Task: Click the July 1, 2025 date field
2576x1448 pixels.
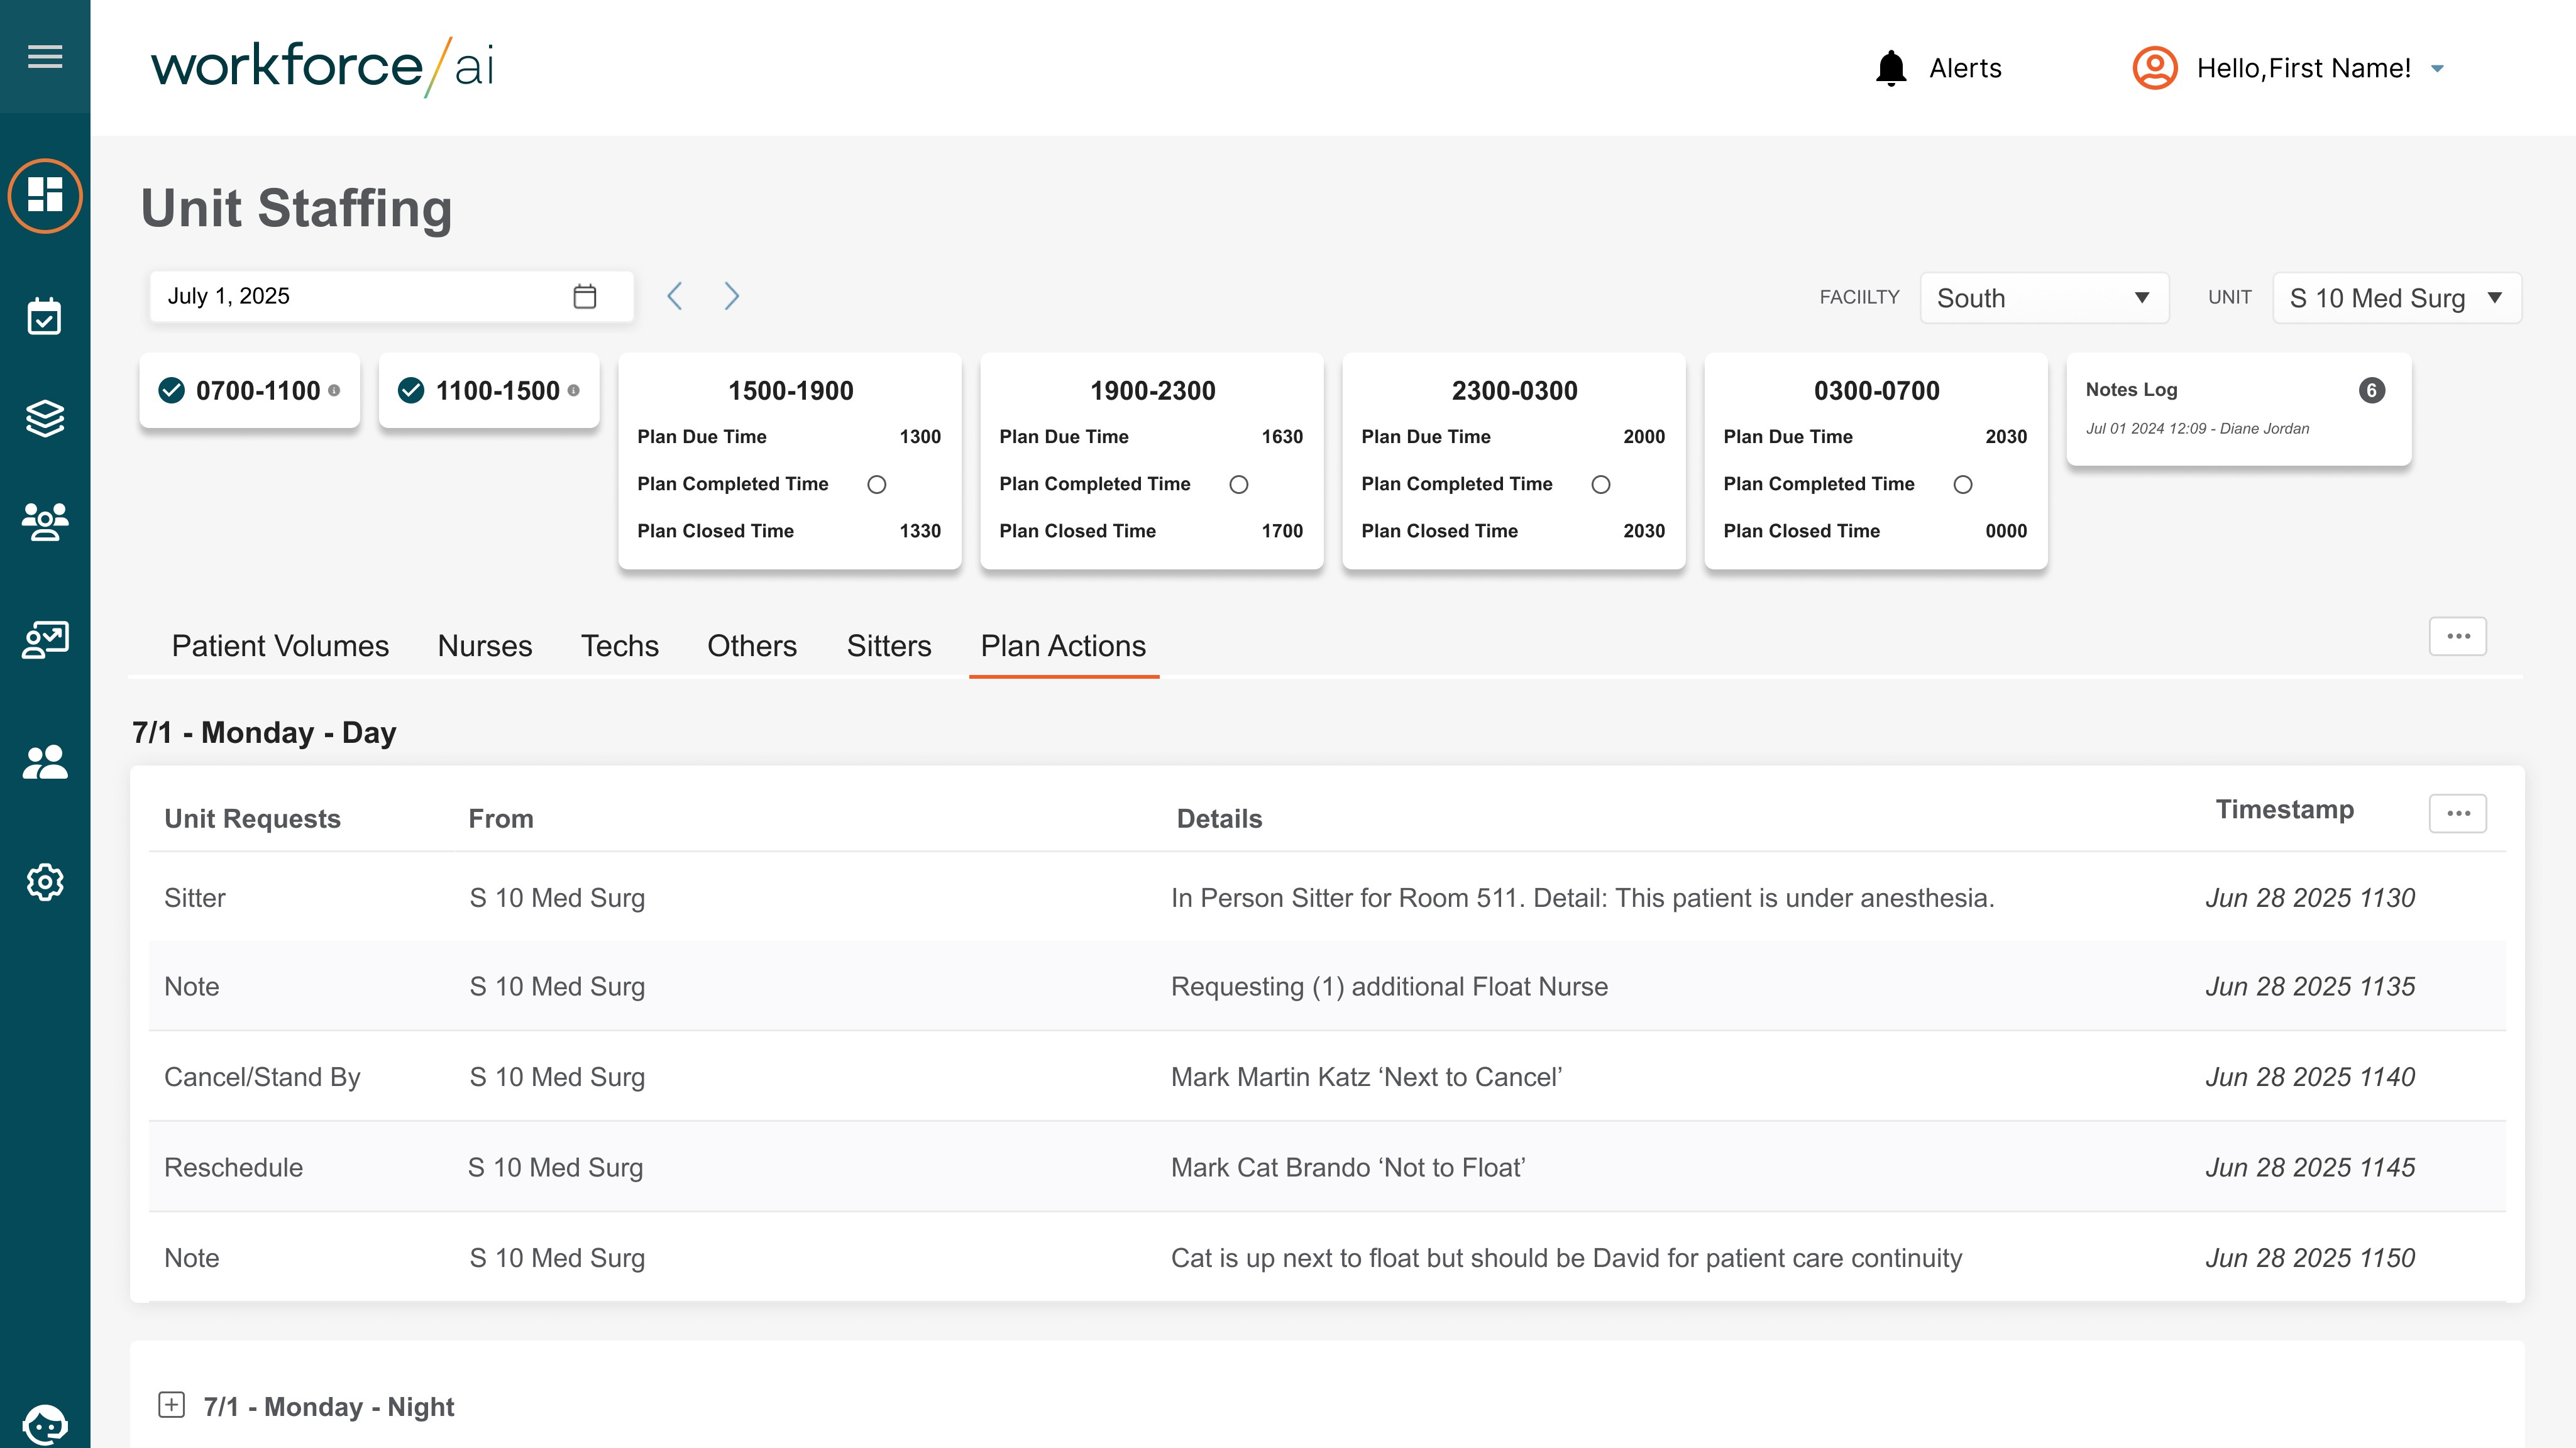Action: (360, 296)
